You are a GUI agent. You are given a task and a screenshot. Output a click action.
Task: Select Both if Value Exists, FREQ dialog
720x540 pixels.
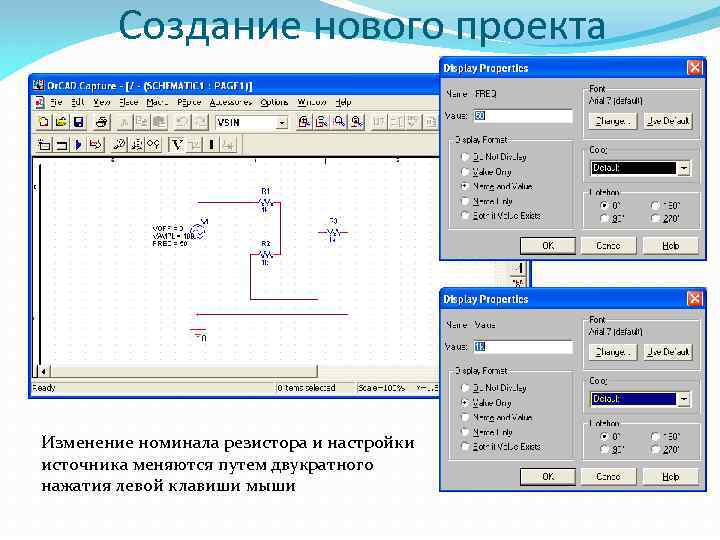[465, 215]
